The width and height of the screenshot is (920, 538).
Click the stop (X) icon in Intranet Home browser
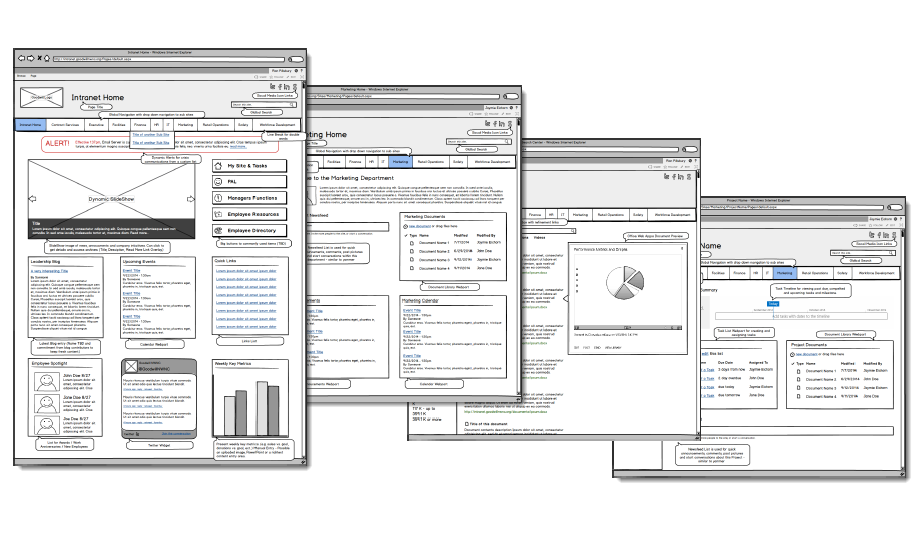pos(39,58)
